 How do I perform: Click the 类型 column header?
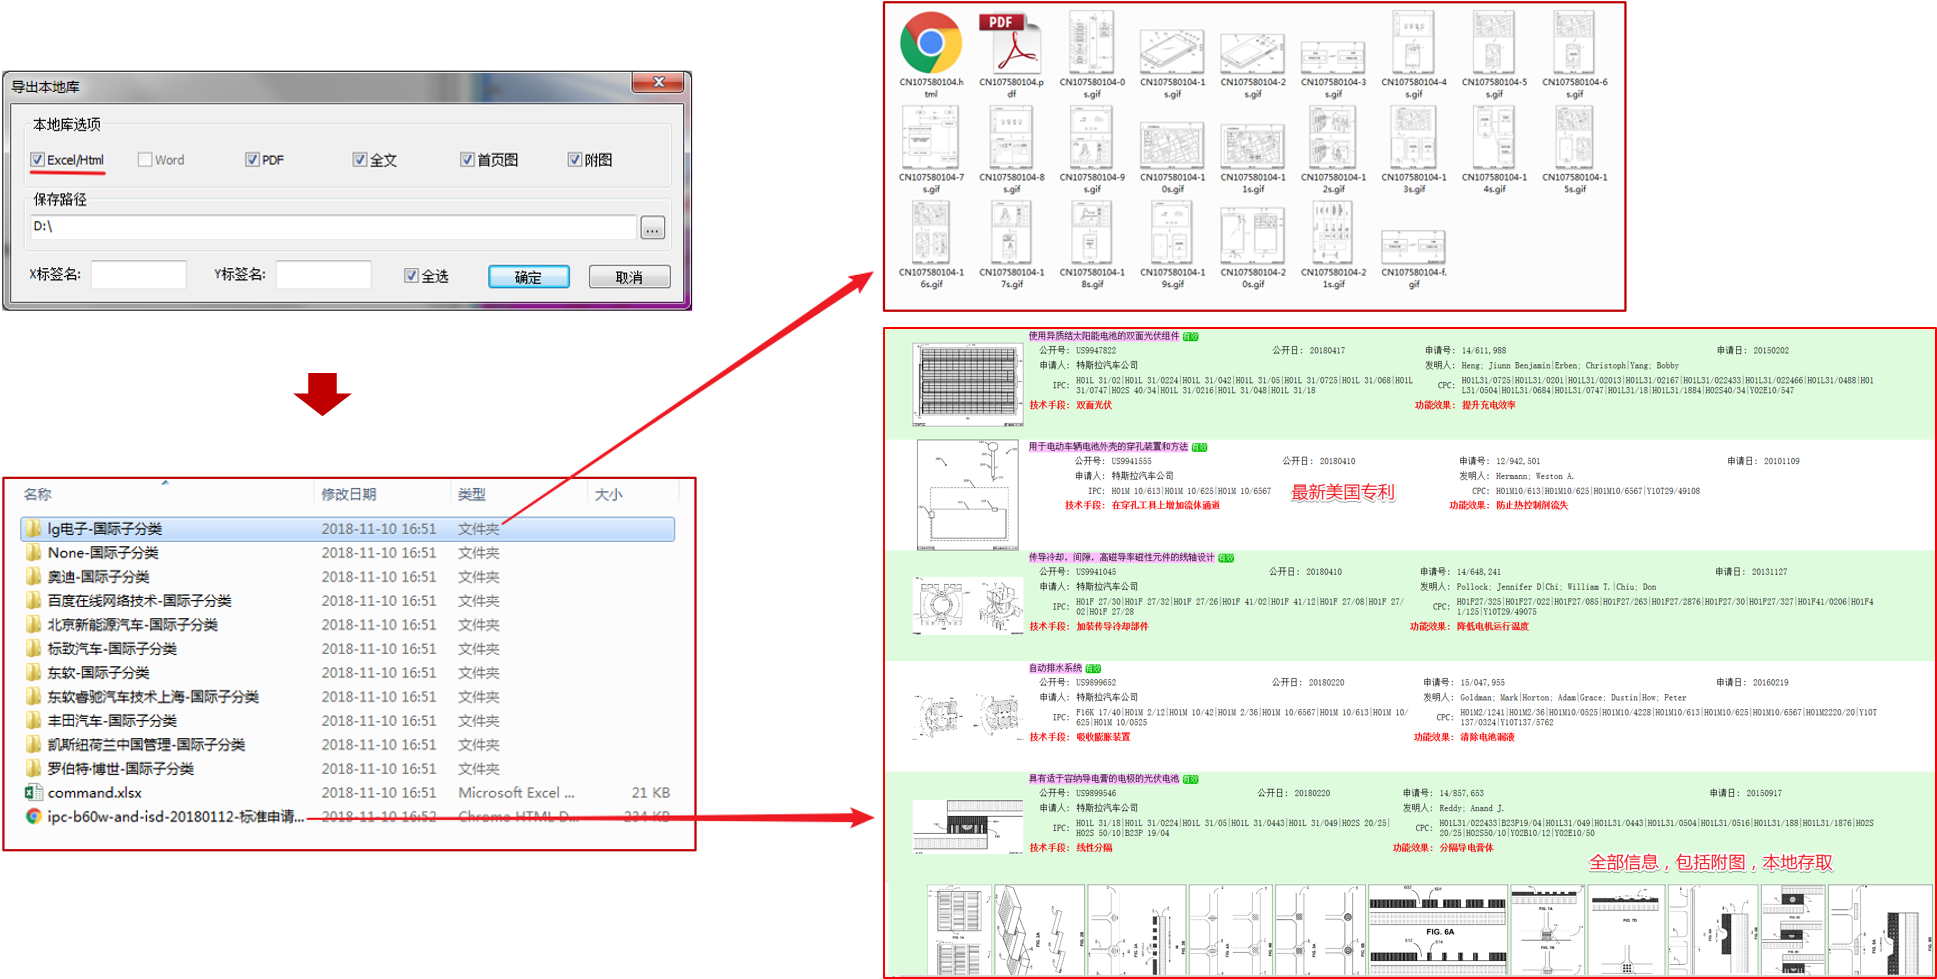pos(471,494)
